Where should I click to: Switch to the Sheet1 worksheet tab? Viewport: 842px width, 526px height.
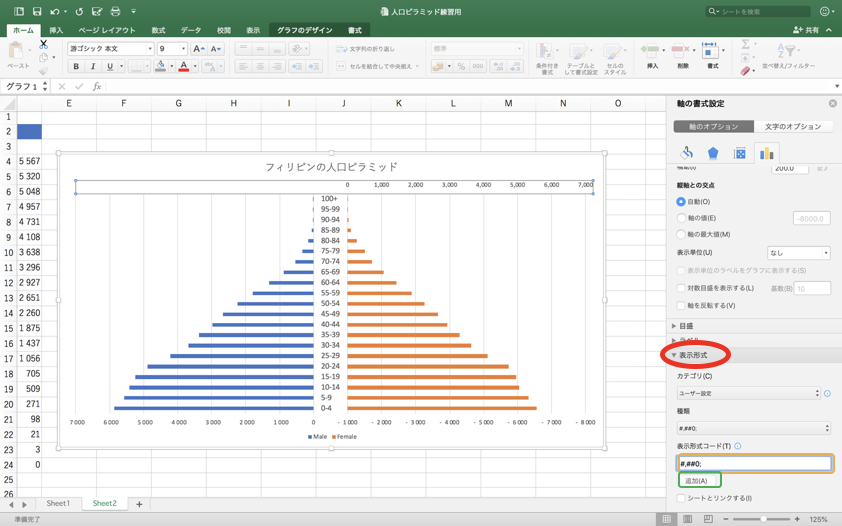click(x=58, y=503)
